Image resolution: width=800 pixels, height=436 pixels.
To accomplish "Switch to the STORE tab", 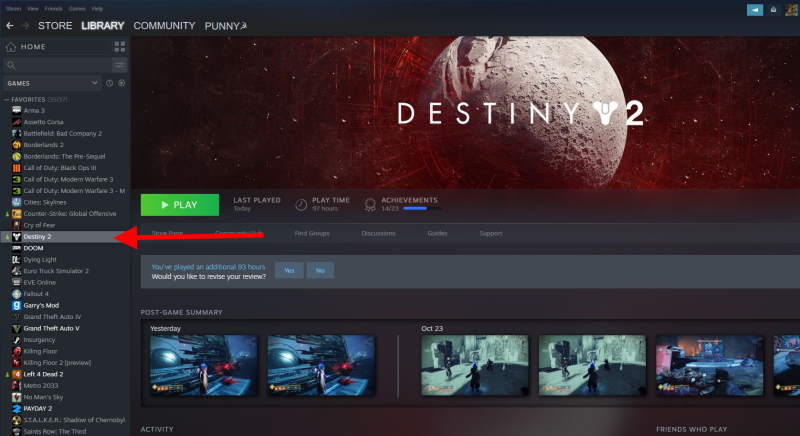I will click(x=55, y=25).
